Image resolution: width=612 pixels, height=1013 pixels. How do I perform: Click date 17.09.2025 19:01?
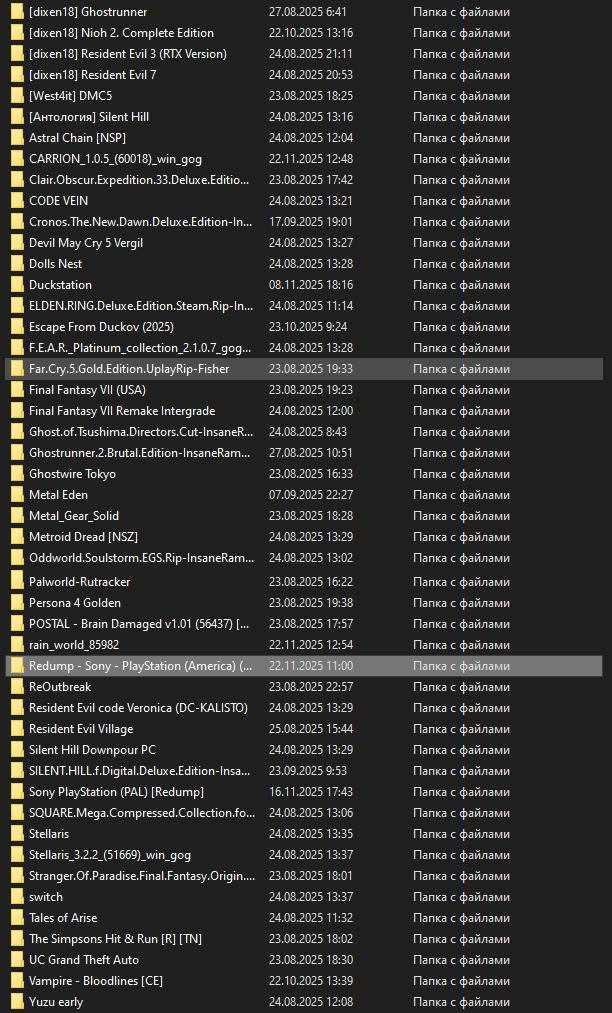tap(311, 222)
